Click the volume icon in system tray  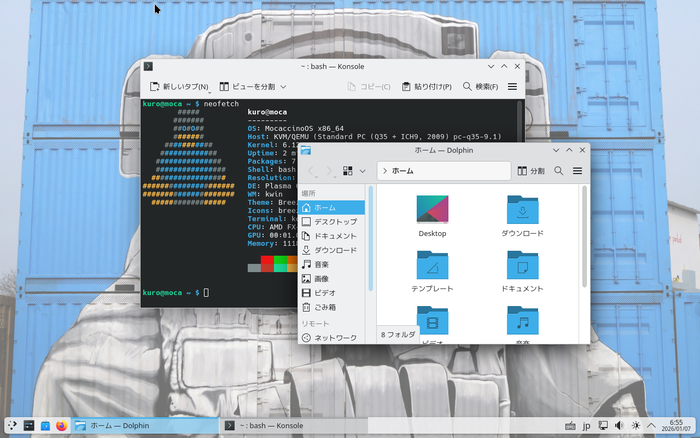click(620, 425)
